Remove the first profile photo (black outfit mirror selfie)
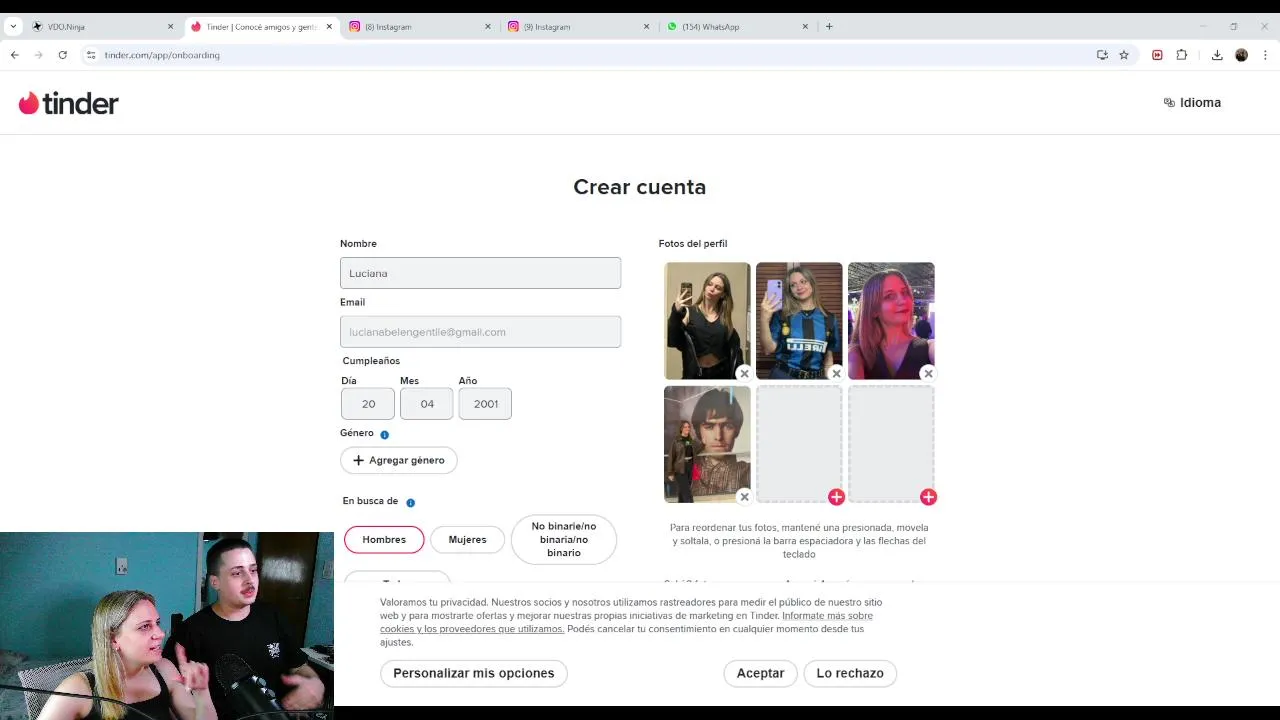The image size is (1280, 720). pyautogui.click(x=744, y=373)
